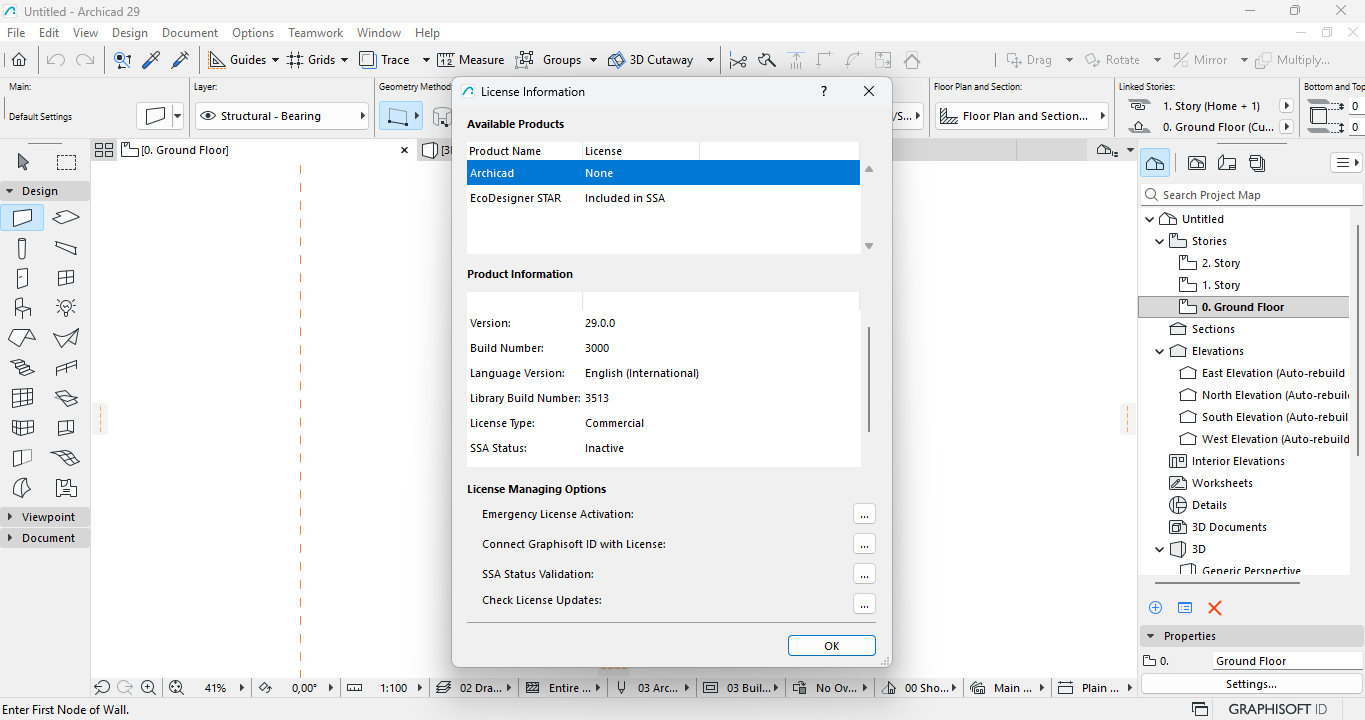Select the Arrow selection tool
1365x720 pixels.
[x=23, y=162]
